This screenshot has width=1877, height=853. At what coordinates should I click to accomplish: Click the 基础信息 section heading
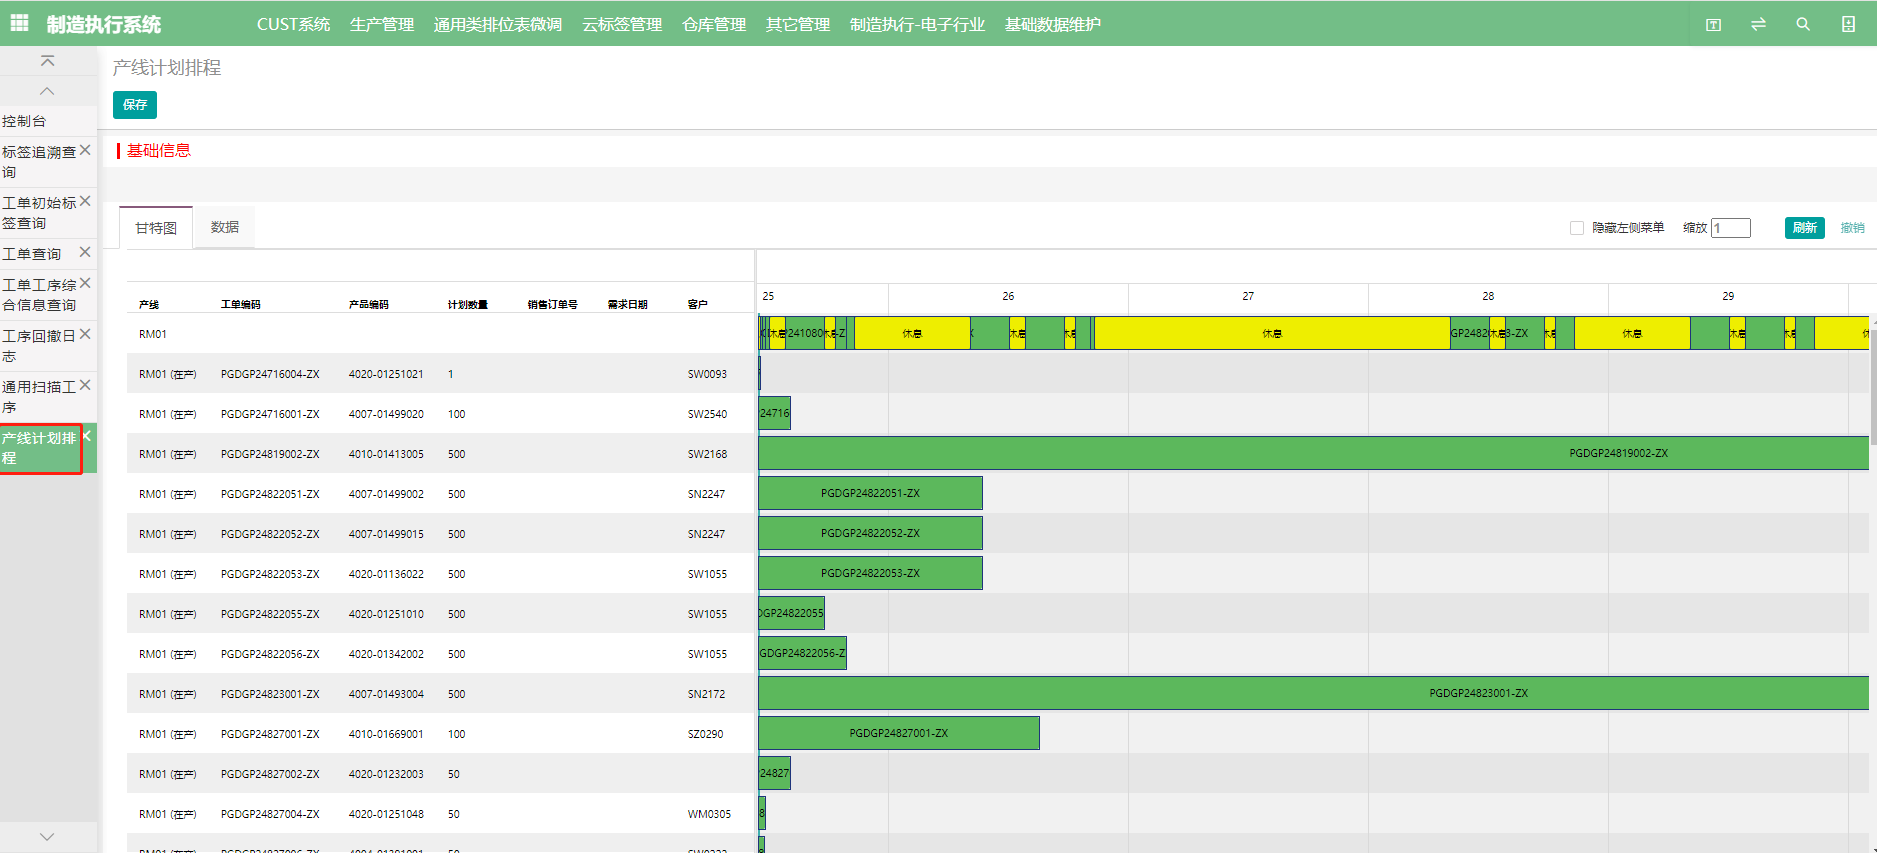point(158,150)
